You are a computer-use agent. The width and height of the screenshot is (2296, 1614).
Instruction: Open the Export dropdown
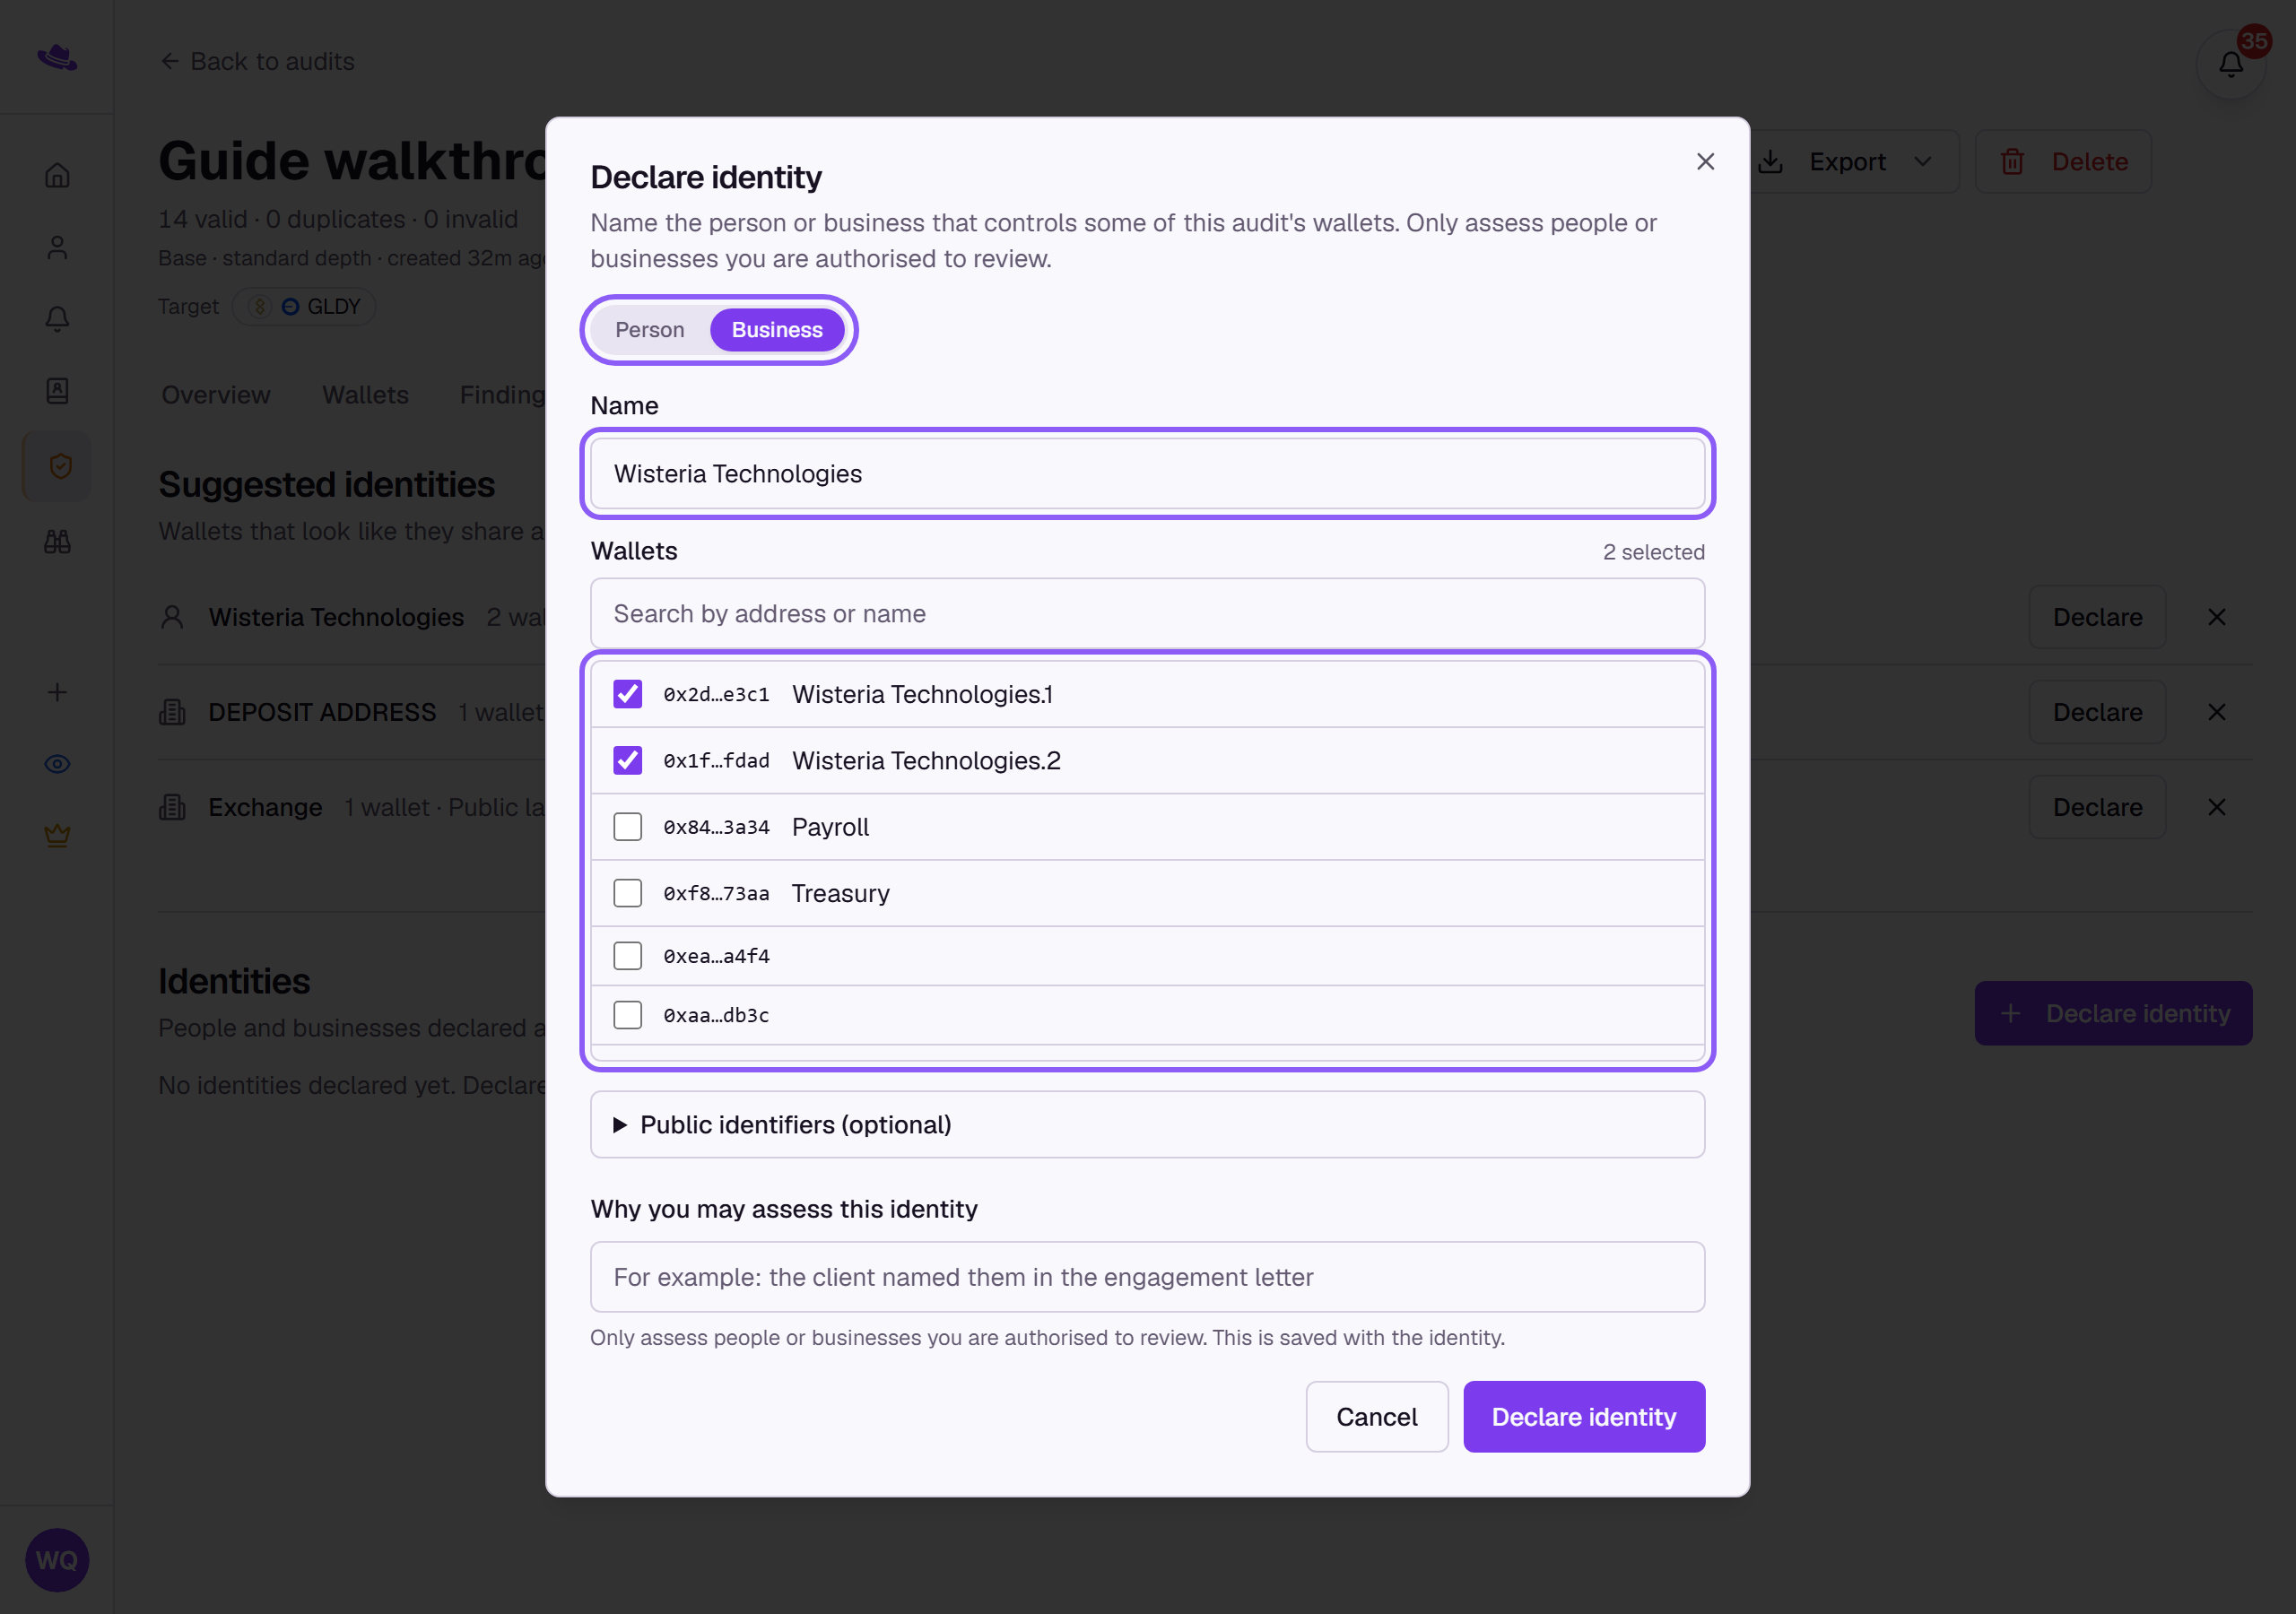click(1846, 161)
